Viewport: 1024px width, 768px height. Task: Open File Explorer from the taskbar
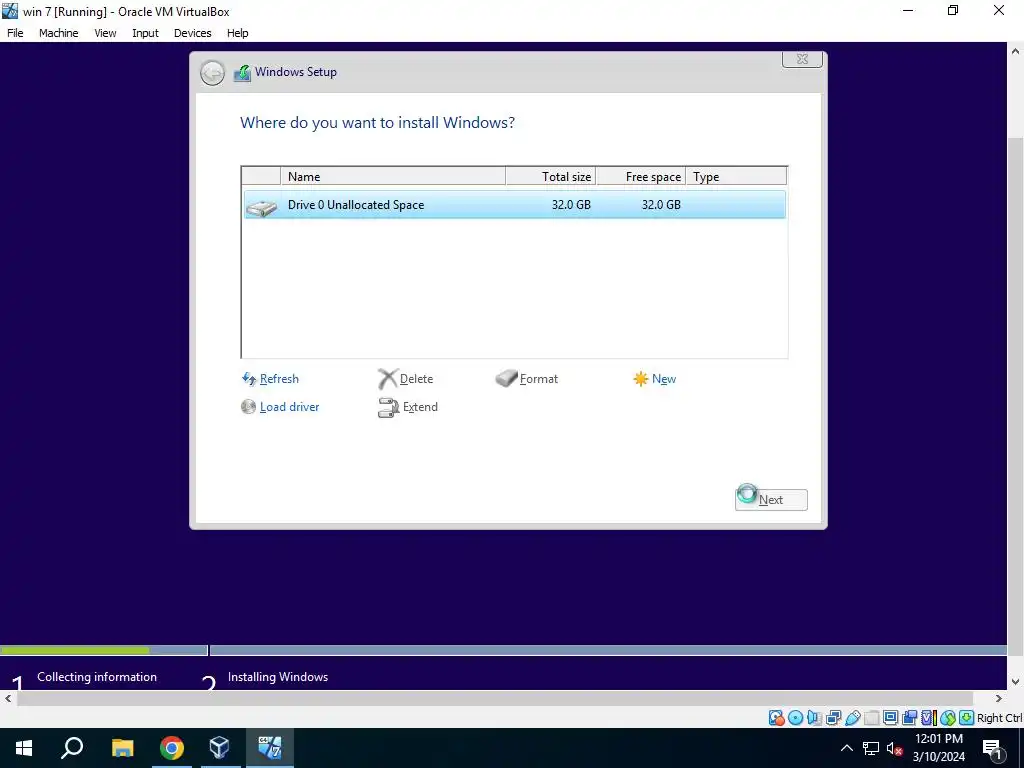122,748
